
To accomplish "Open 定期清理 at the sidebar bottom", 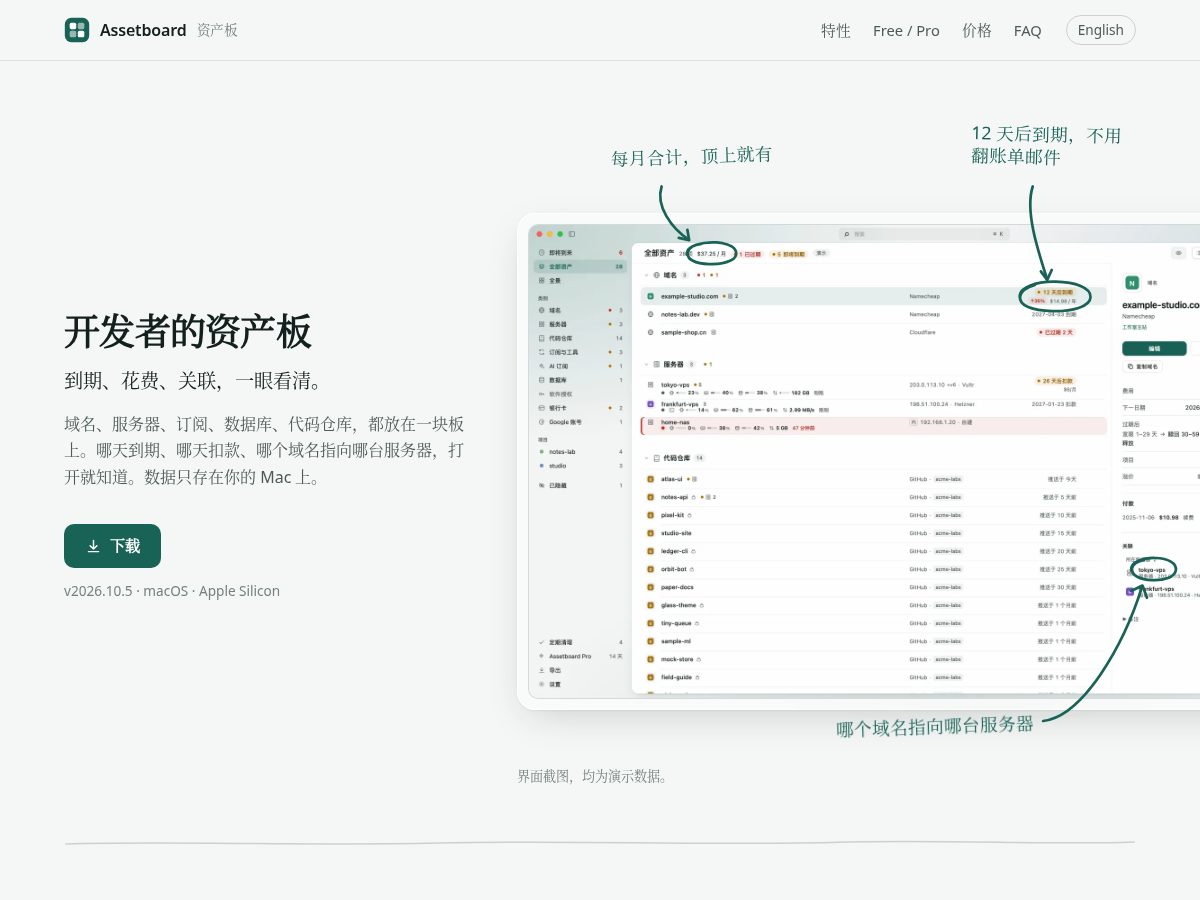I will coord(580,642).
